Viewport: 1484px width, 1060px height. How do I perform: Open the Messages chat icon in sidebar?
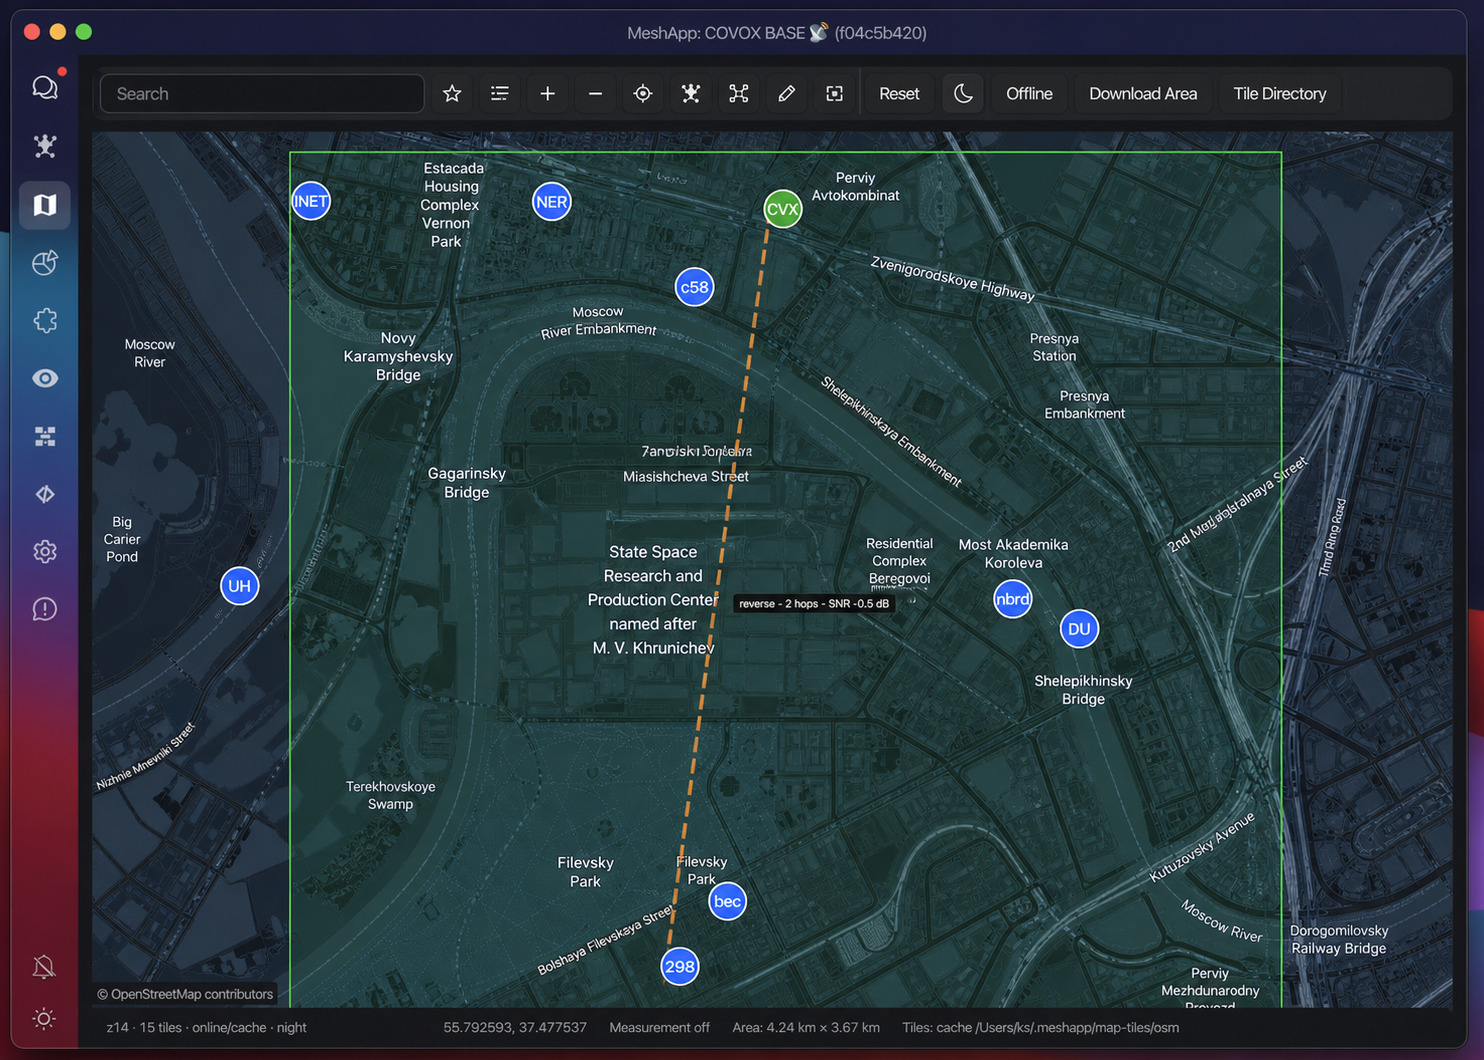tap(45, 88)
